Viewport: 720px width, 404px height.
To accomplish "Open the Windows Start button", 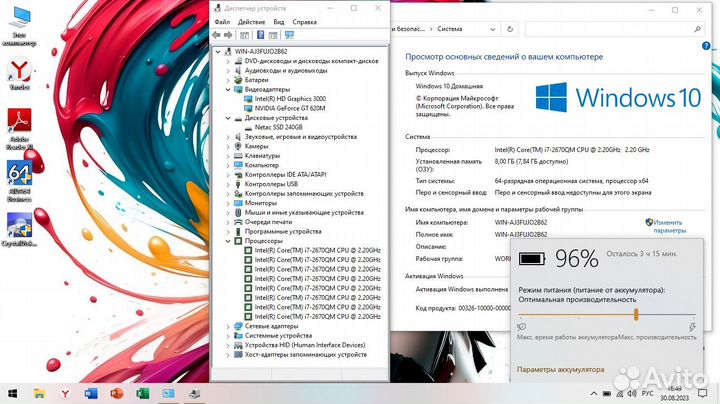I will click(x=13, y=394).
